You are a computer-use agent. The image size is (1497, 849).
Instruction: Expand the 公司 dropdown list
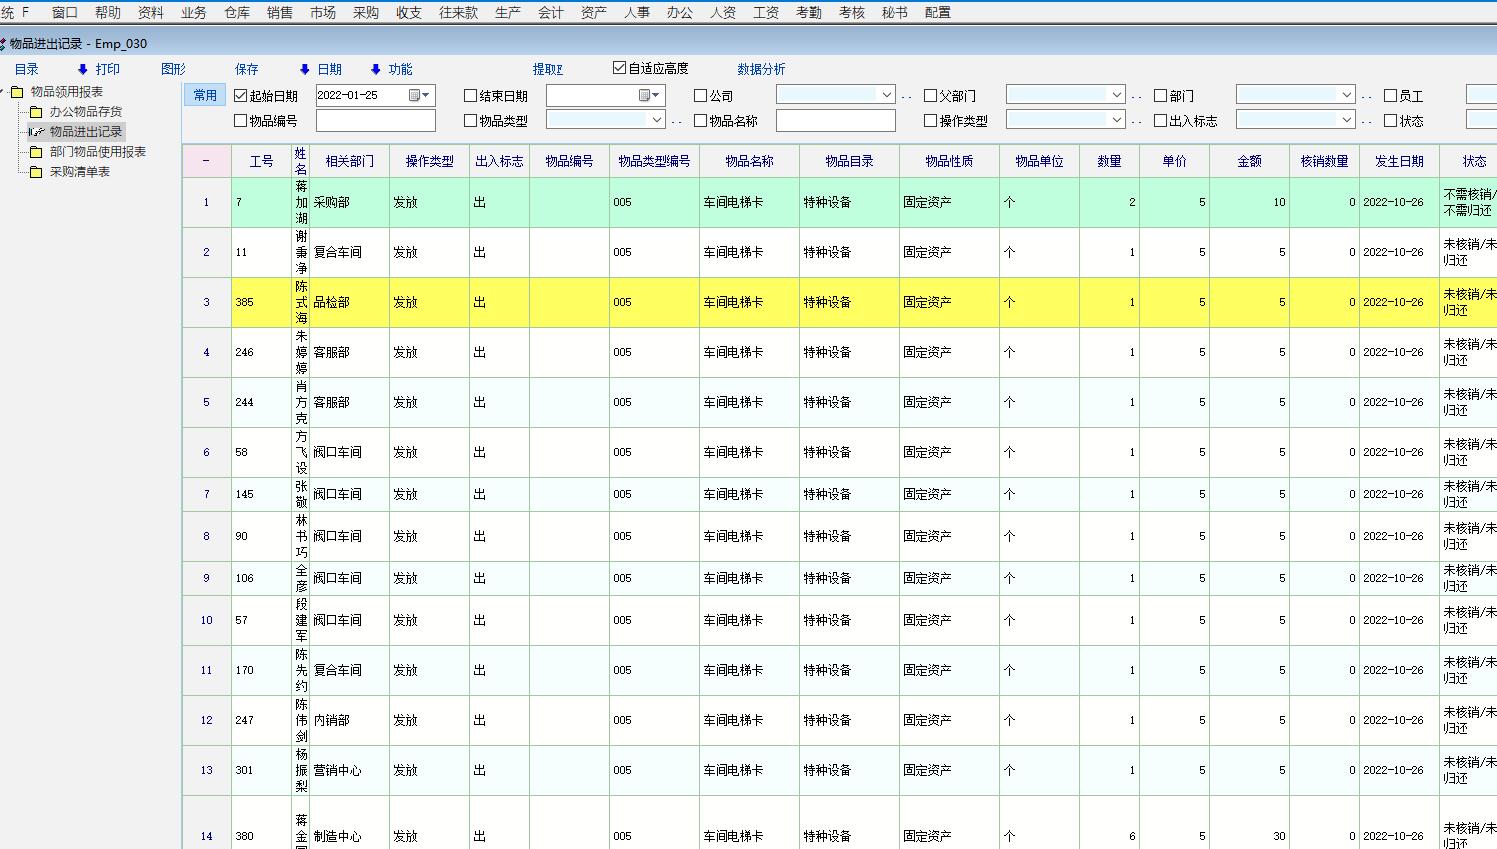click(886, 95)
